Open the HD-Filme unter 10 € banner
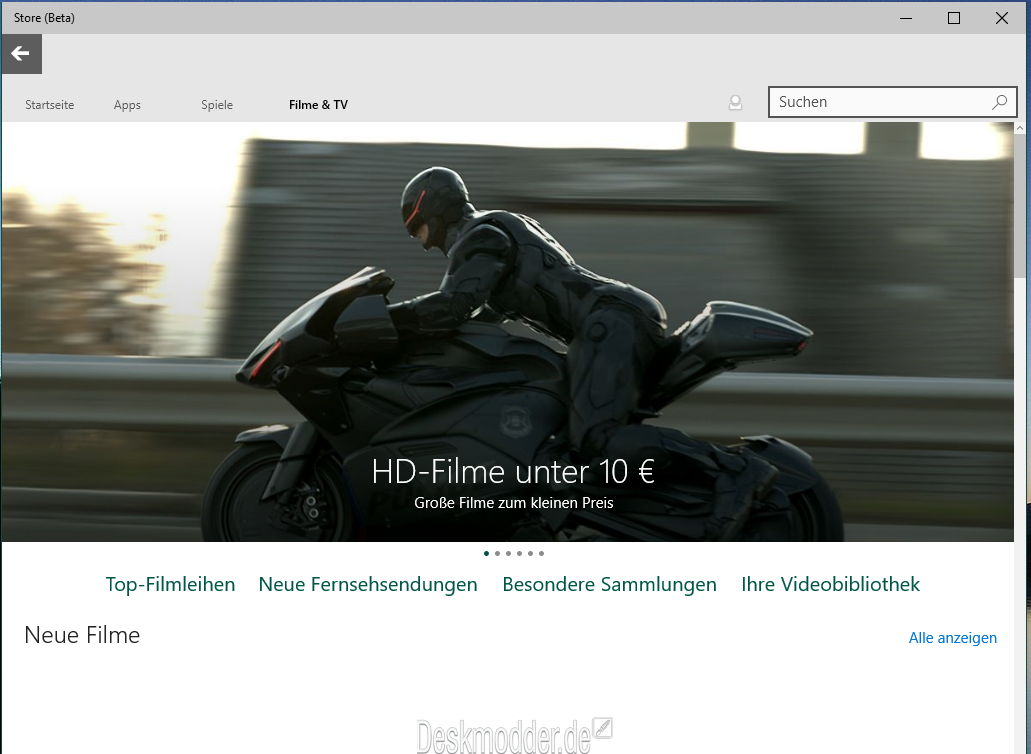1031x754 pixels. [507, 332]
